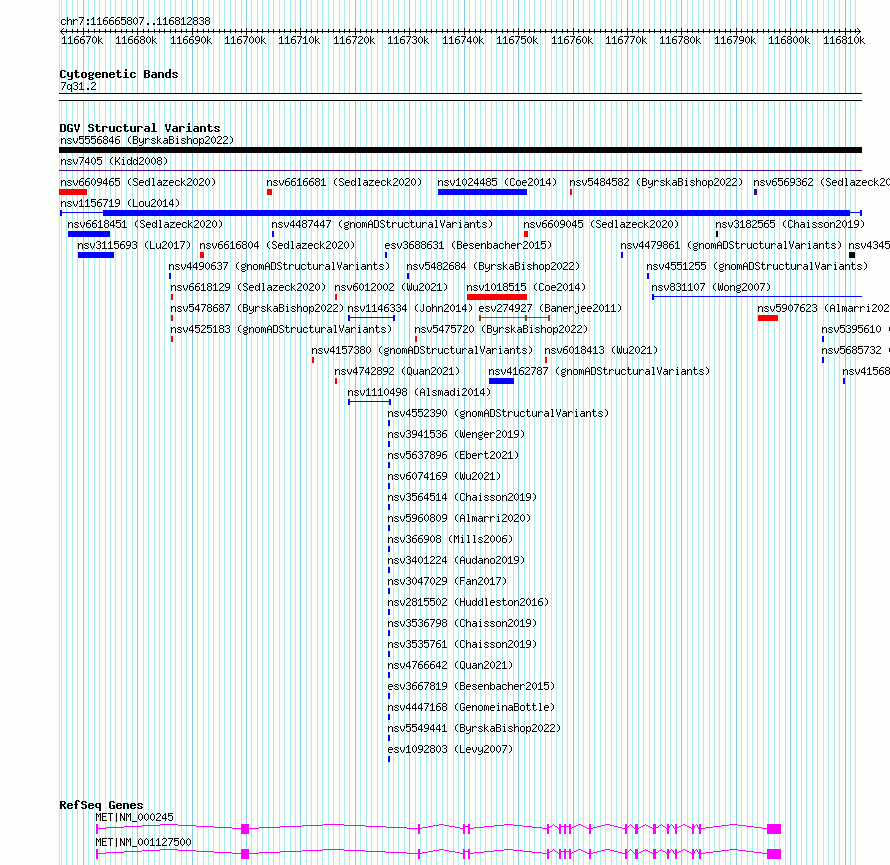Click nsv4479861 (gnomADStructuralVariants) label
This screenshot has width=890, height=865.
click(731, 245)
